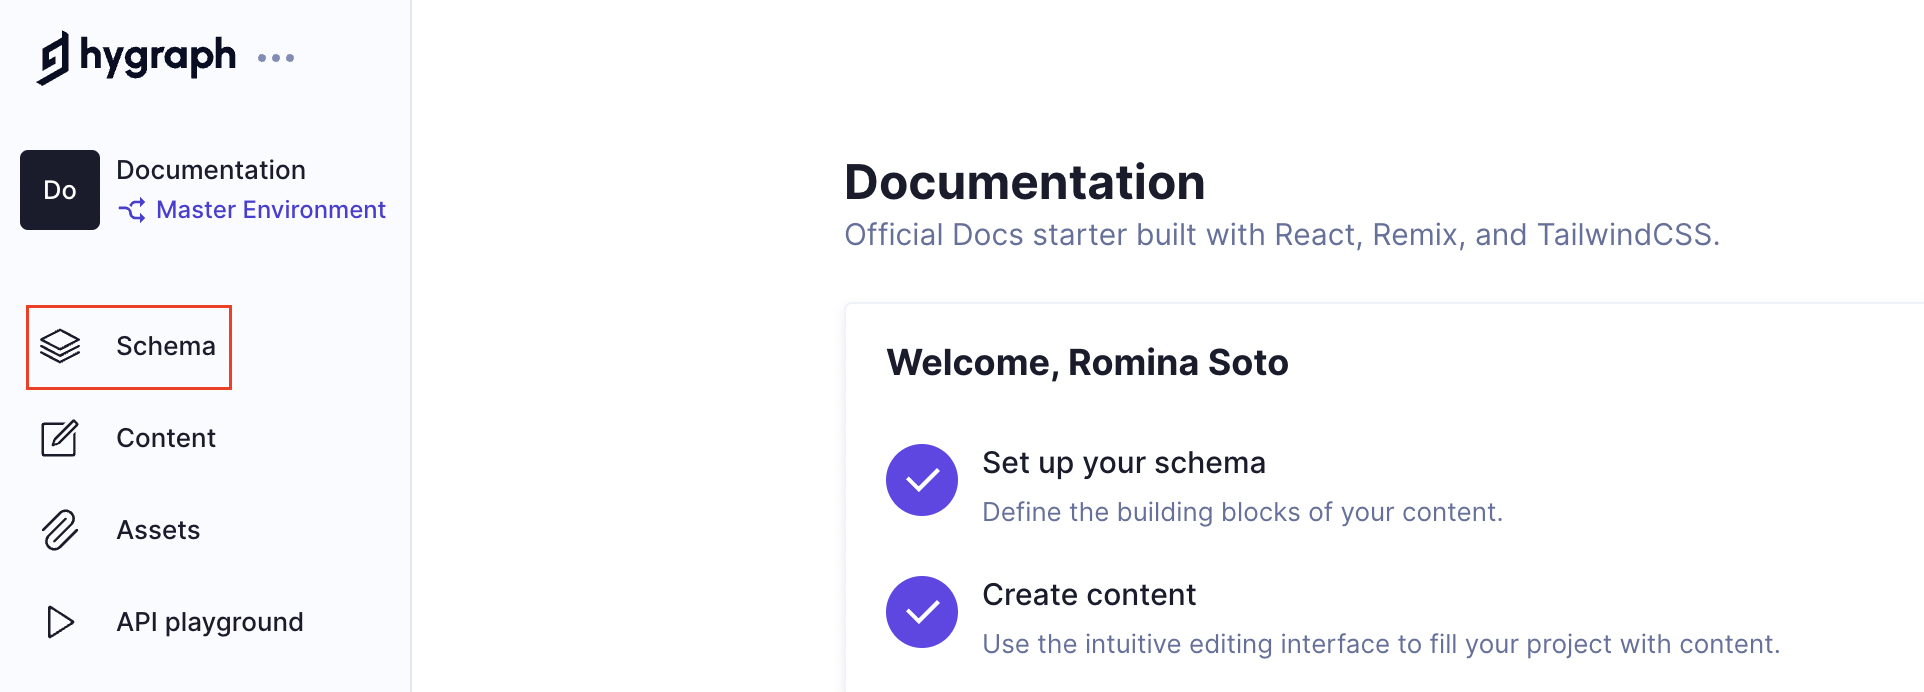
Task: Open the API playground label
Action: click(x=210, y=622)
